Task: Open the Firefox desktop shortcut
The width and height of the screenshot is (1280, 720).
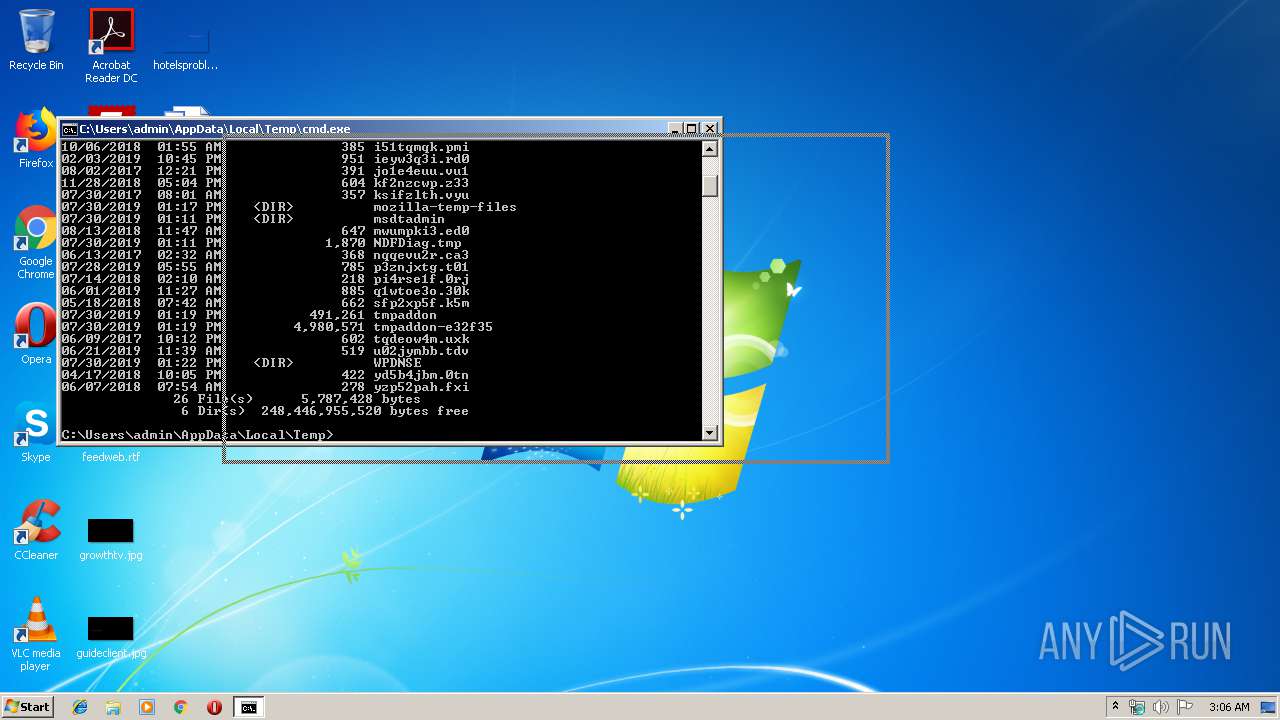Action: [x=36, y=140]
